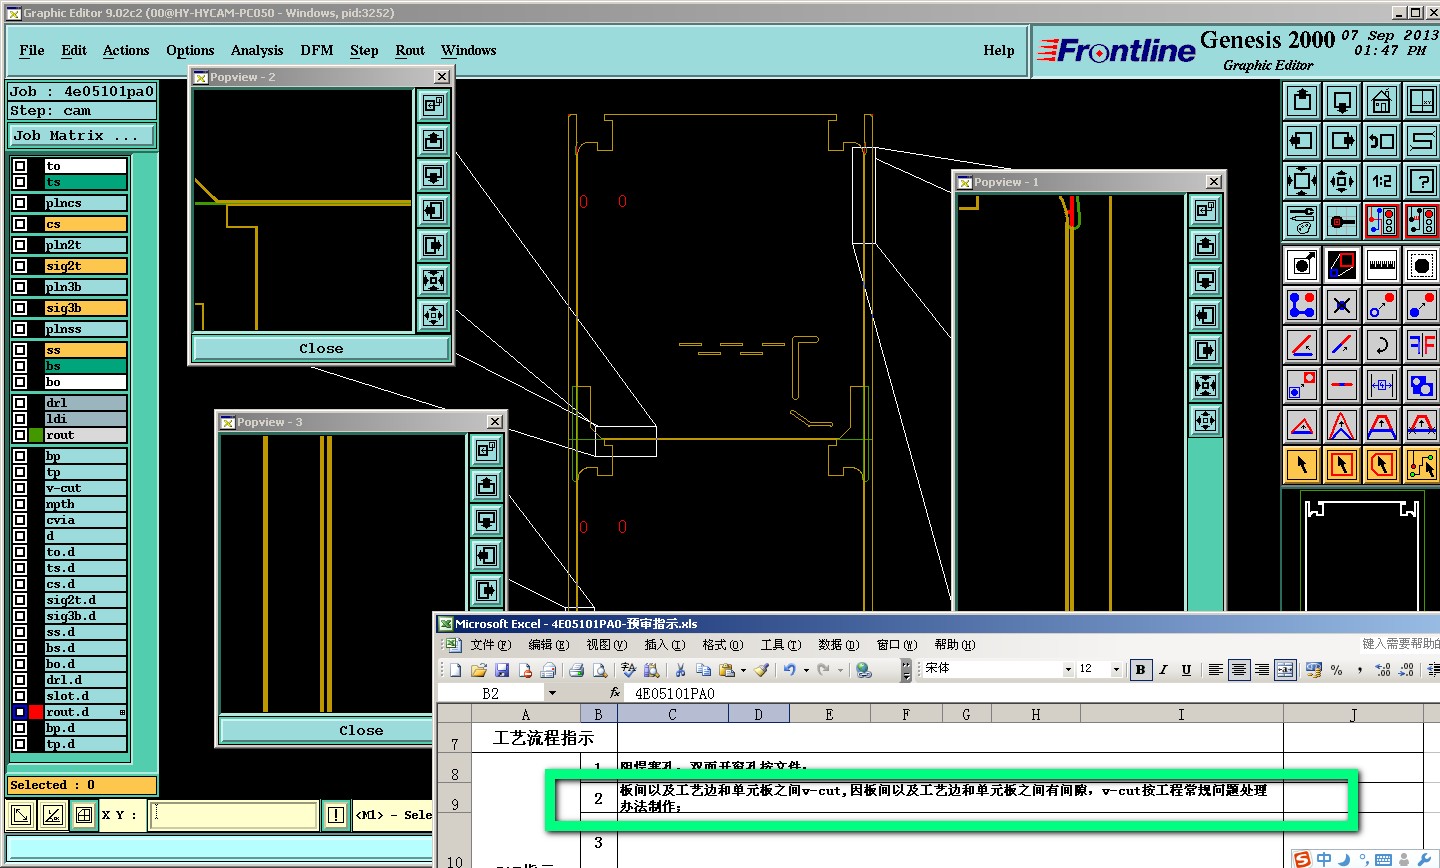Image resolution: width=1440 pixels, height=868 pixels.
Task: Select the measure ruler tool
Action: [1382, 265]
